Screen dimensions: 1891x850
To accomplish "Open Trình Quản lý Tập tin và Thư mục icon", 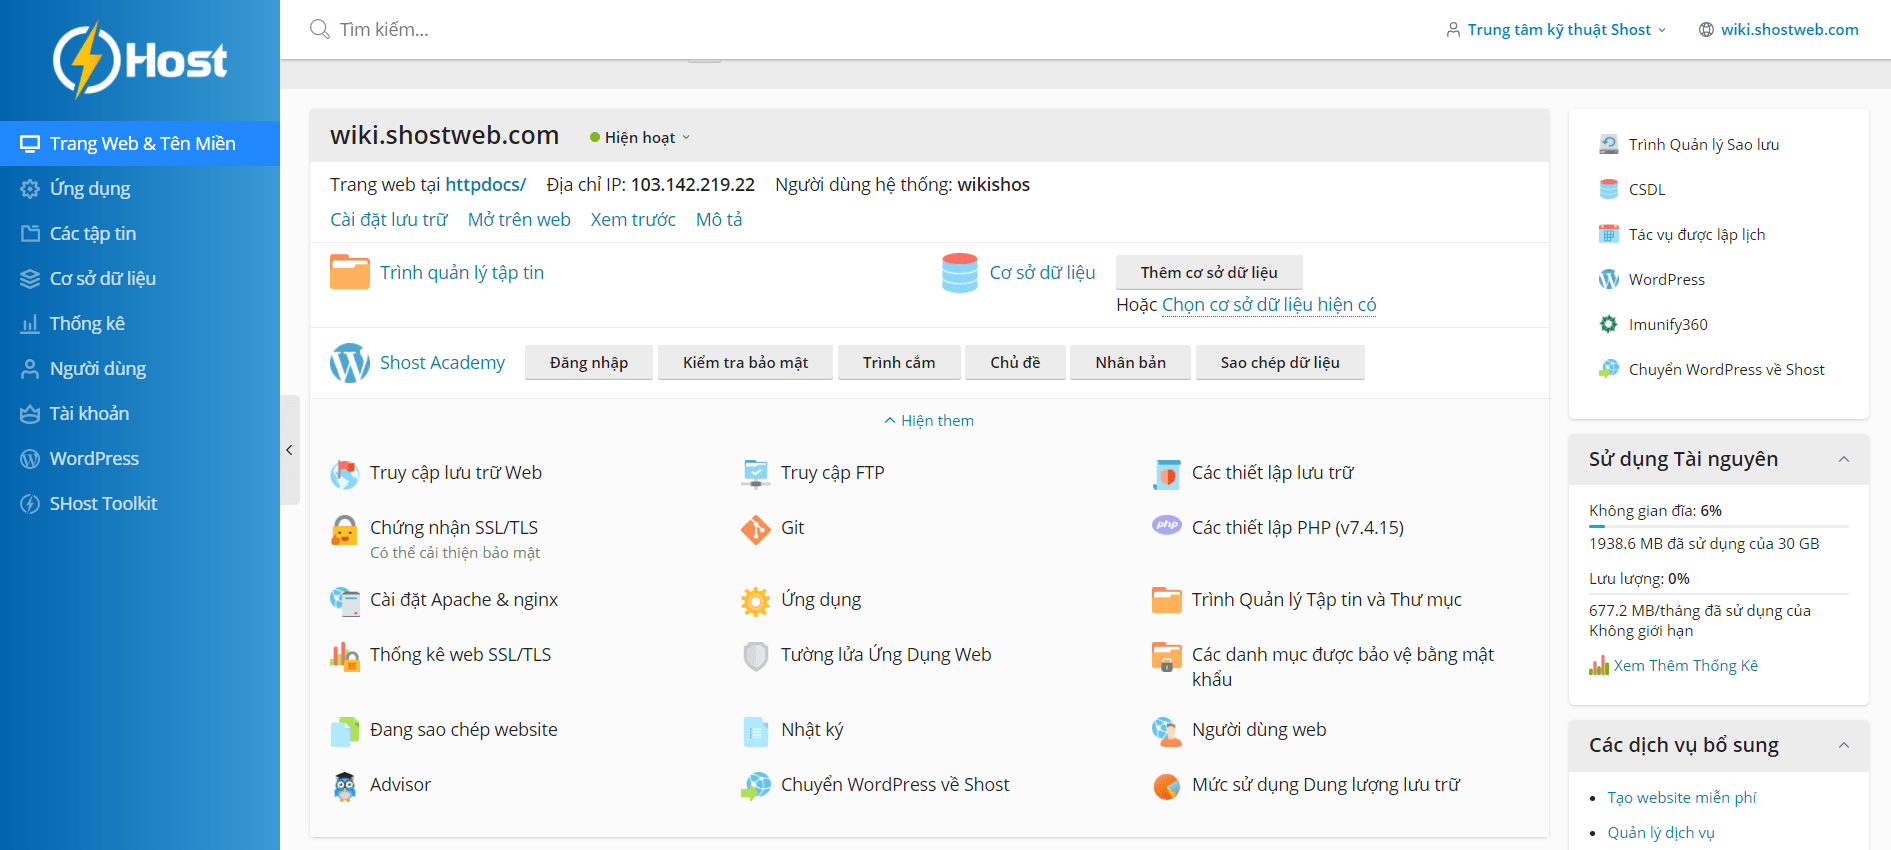I will (1166, 600).
